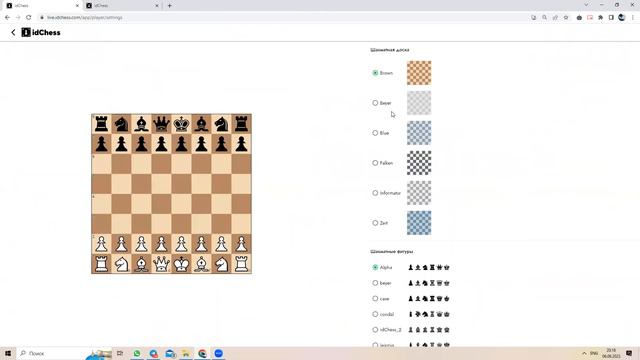Image resolution: width=640 pixels, height=360 pixels.
Task: Click the browser forward arrow
Action: [18, 18]
